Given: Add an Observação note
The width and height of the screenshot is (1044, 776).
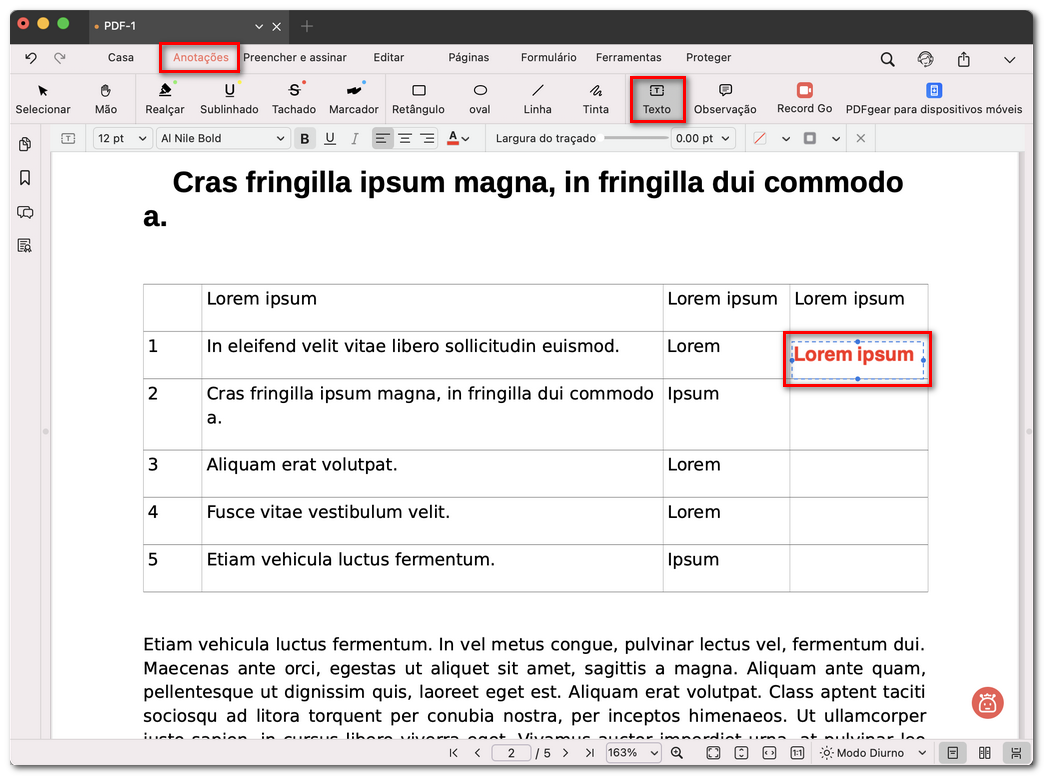Looking at the screenshot, I should [x=725, y=98].
